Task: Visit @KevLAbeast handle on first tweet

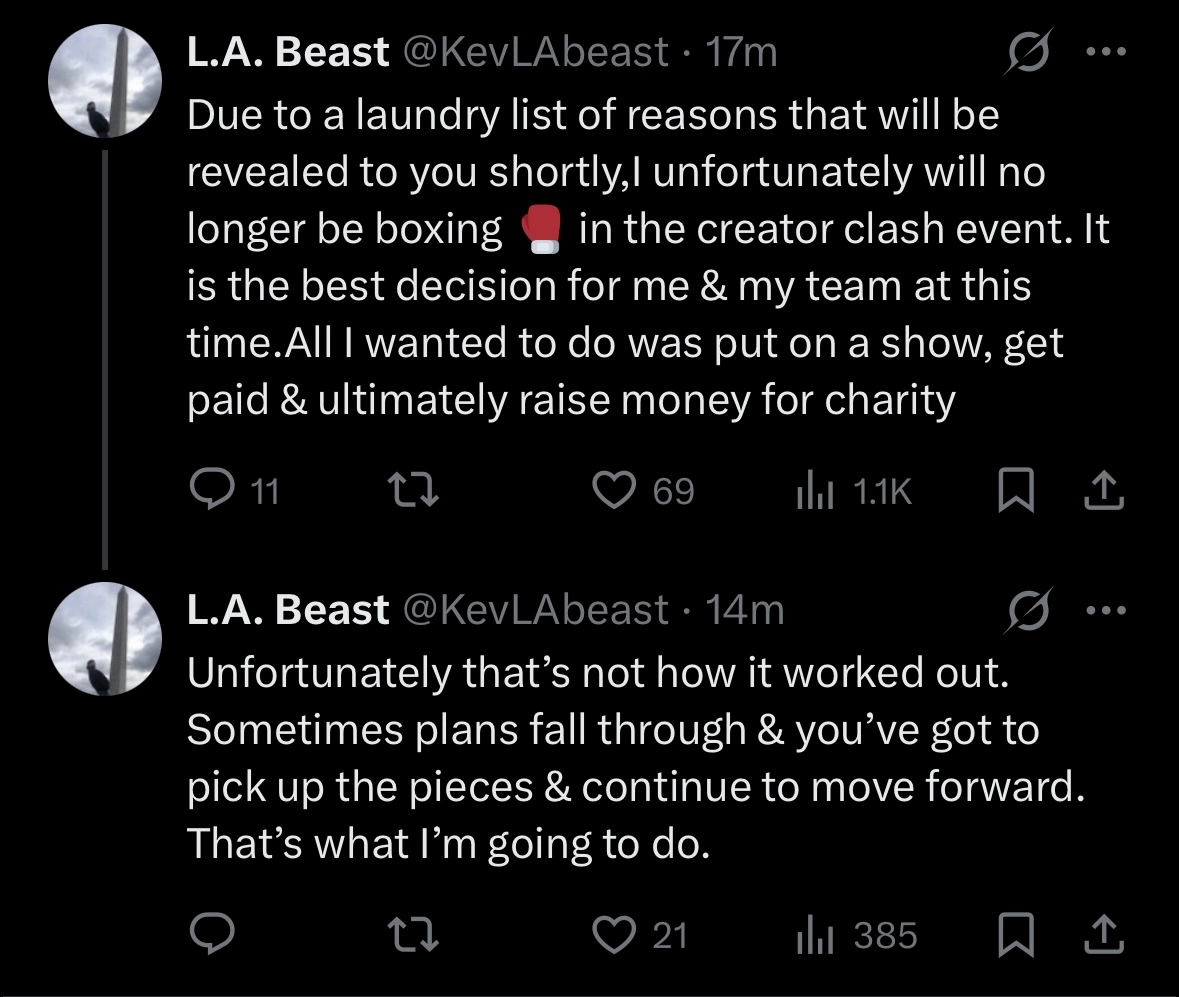Action: click(x=535, y=52)
